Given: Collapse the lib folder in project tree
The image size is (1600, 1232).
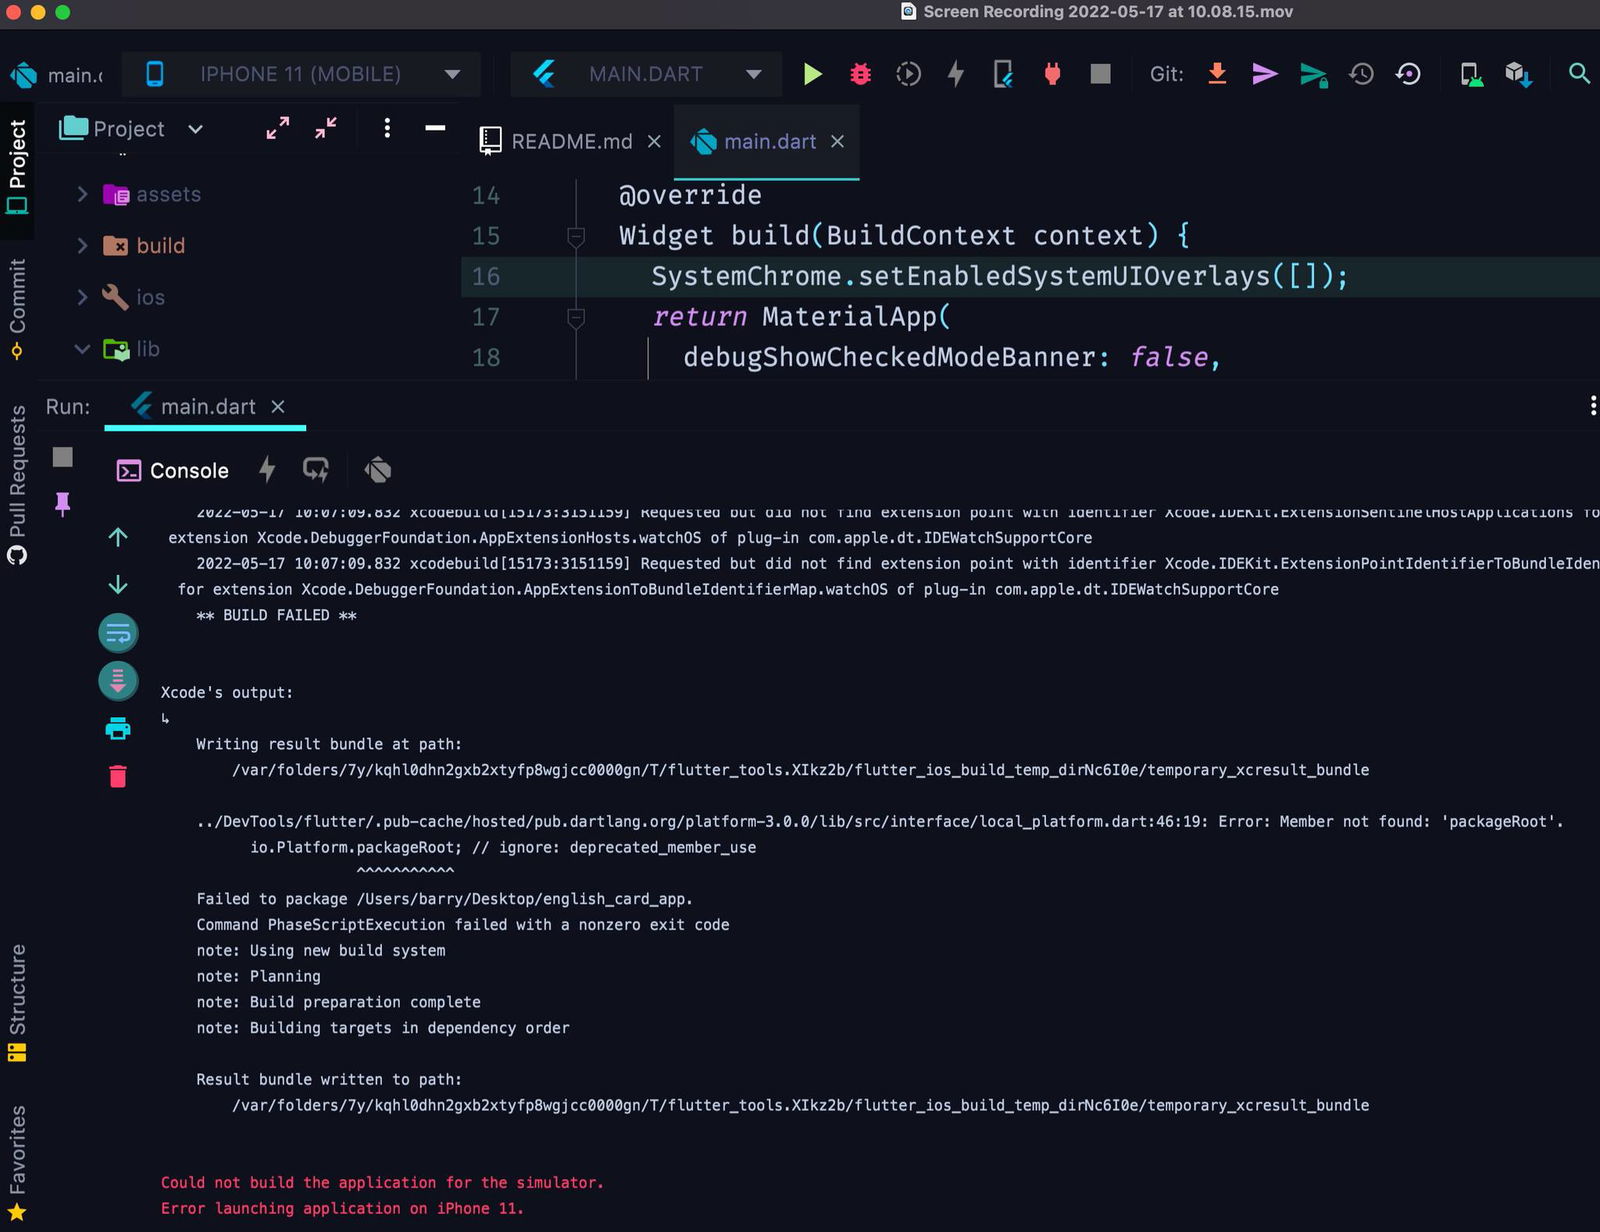Looking at the screenshot, I should [x=83, y=349].
